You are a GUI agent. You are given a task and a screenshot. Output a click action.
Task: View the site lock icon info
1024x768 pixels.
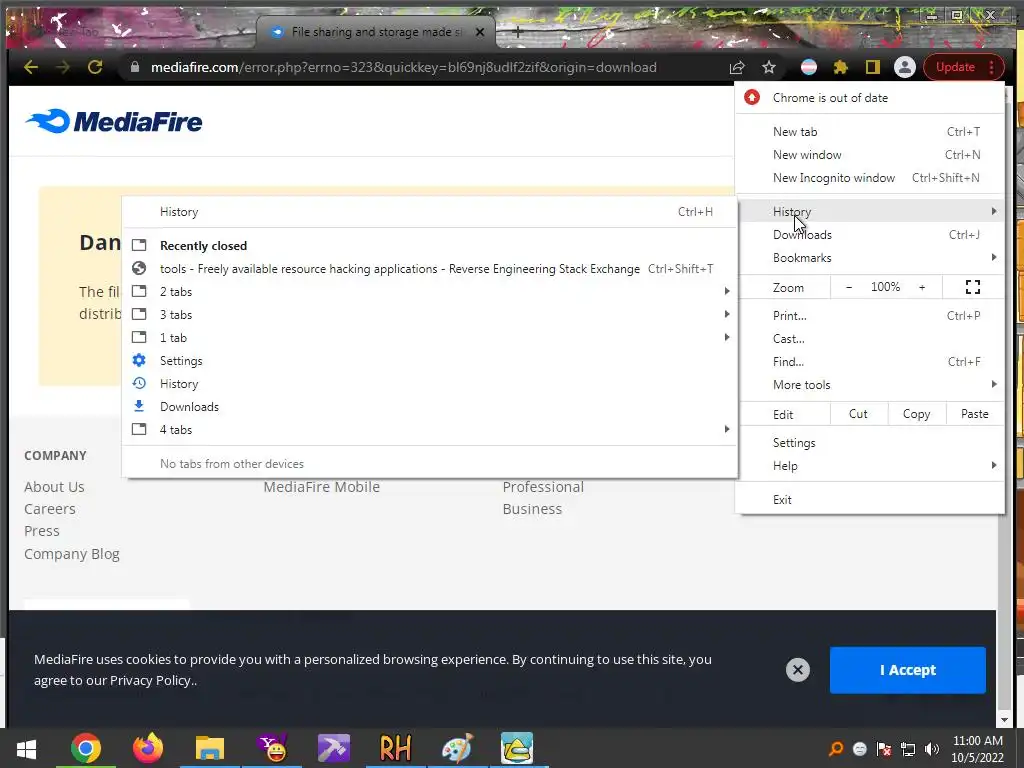(135, 67)
